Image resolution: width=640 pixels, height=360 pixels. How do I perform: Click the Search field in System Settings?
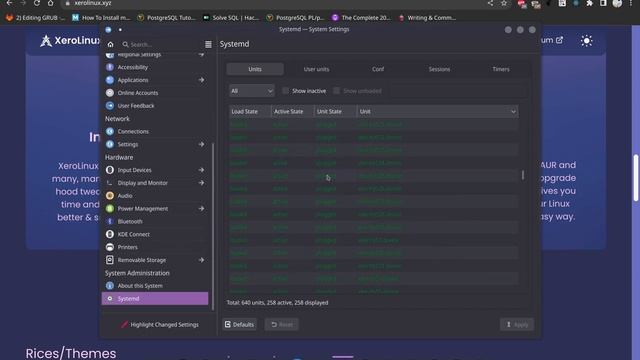click(160, 44)
